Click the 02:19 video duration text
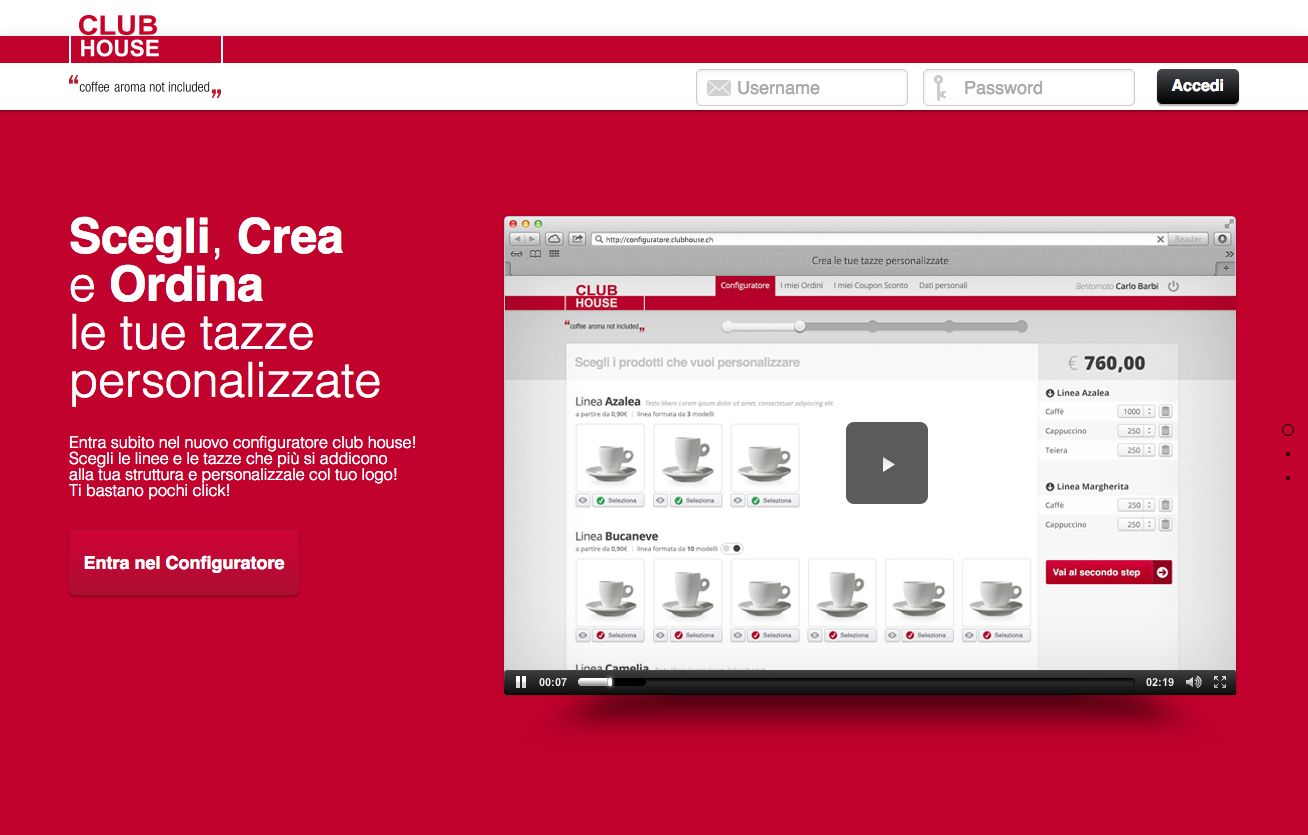The image size is (1308, 835). (1160, 682)
